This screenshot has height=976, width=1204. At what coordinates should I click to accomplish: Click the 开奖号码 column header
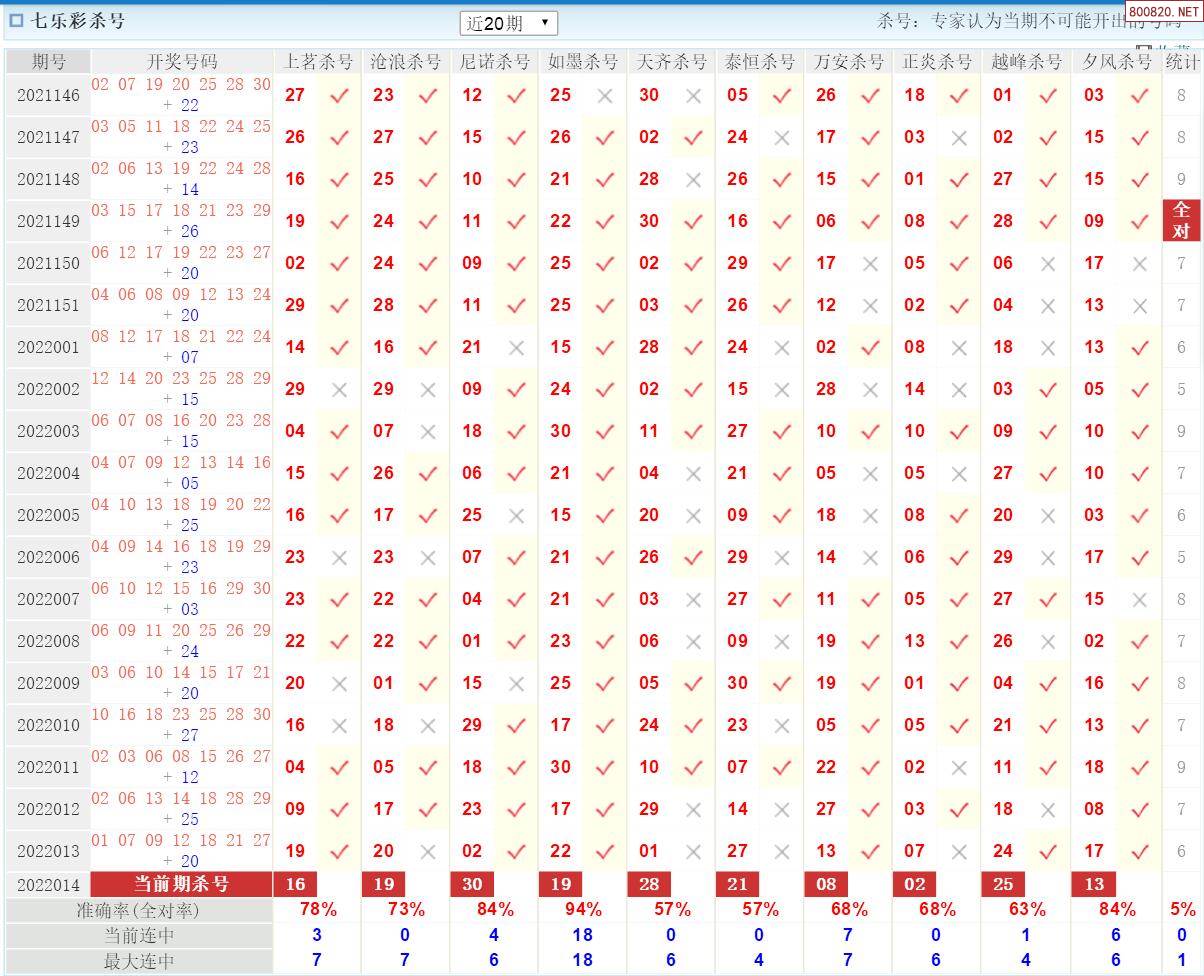click(181, 62)
